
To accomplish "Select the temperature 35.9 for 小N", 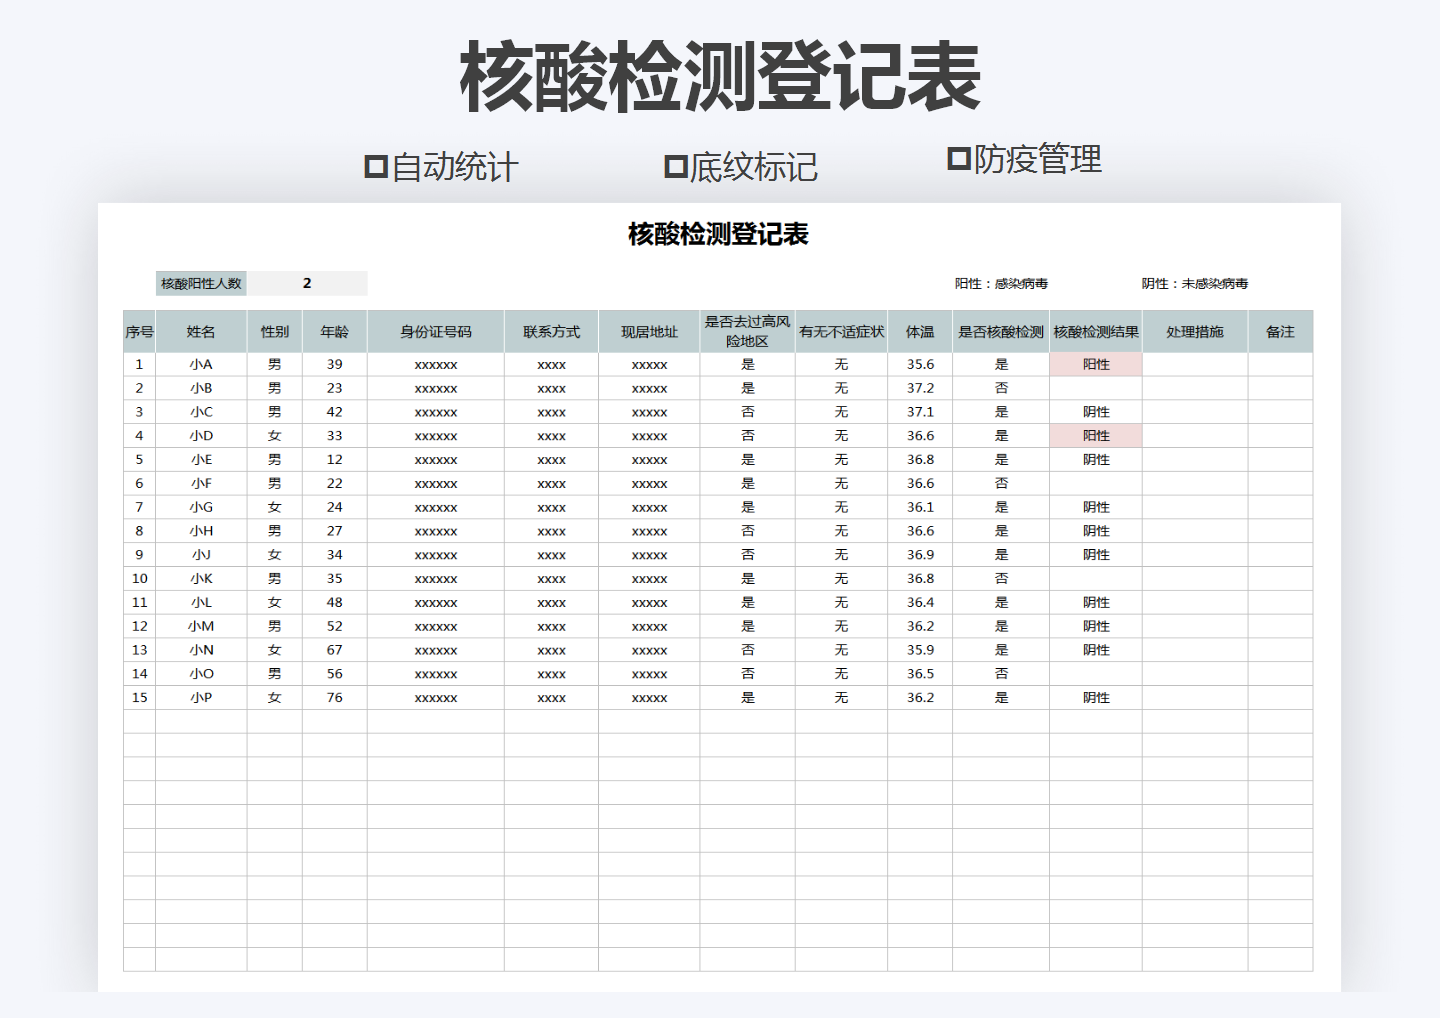I will point(920,649).
